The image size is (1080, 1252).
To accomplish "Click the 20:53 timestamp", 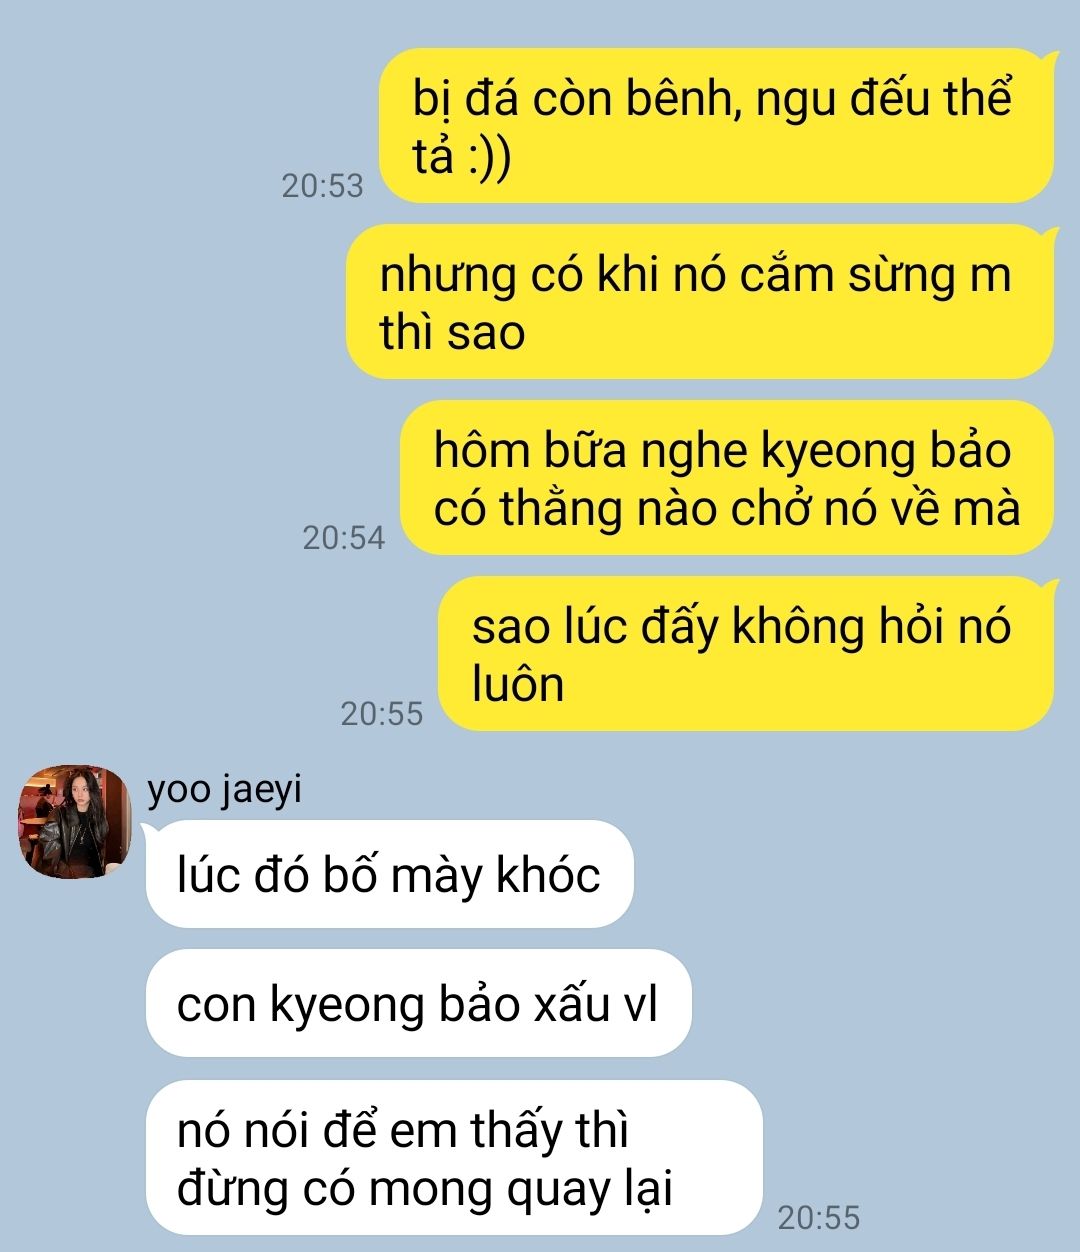I will (x=322, y=186).
